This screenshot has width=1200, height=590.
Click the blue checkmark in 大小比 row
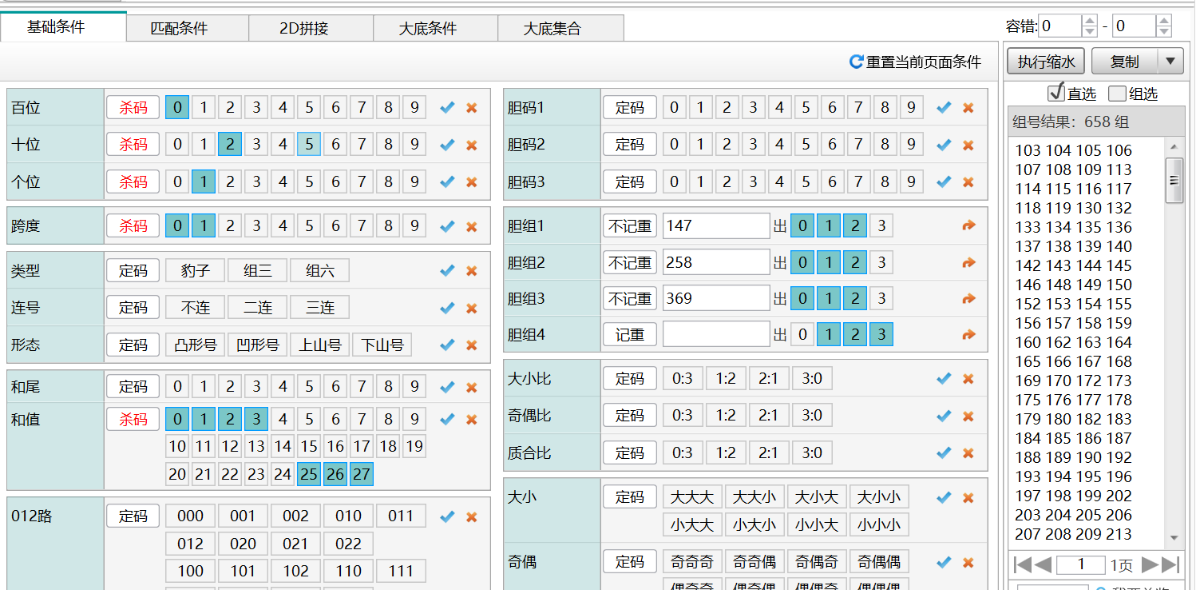(943, 378)
